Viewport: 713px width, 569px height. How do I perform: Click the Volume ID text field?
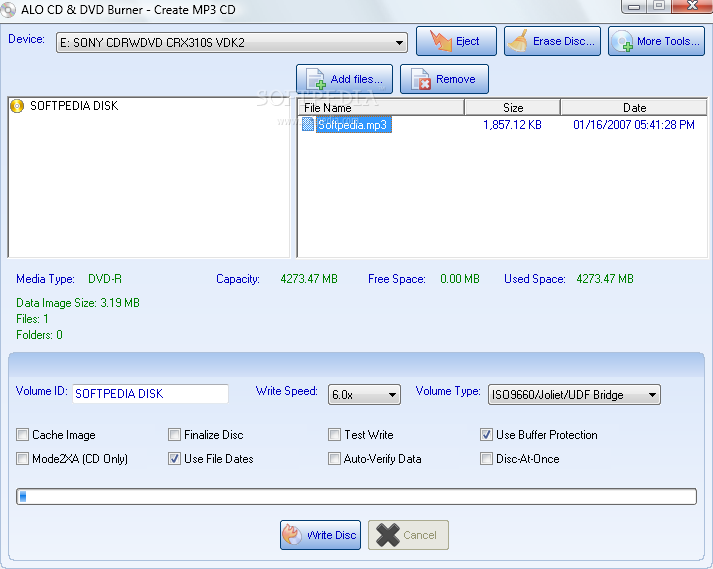[x=151, y=393]
